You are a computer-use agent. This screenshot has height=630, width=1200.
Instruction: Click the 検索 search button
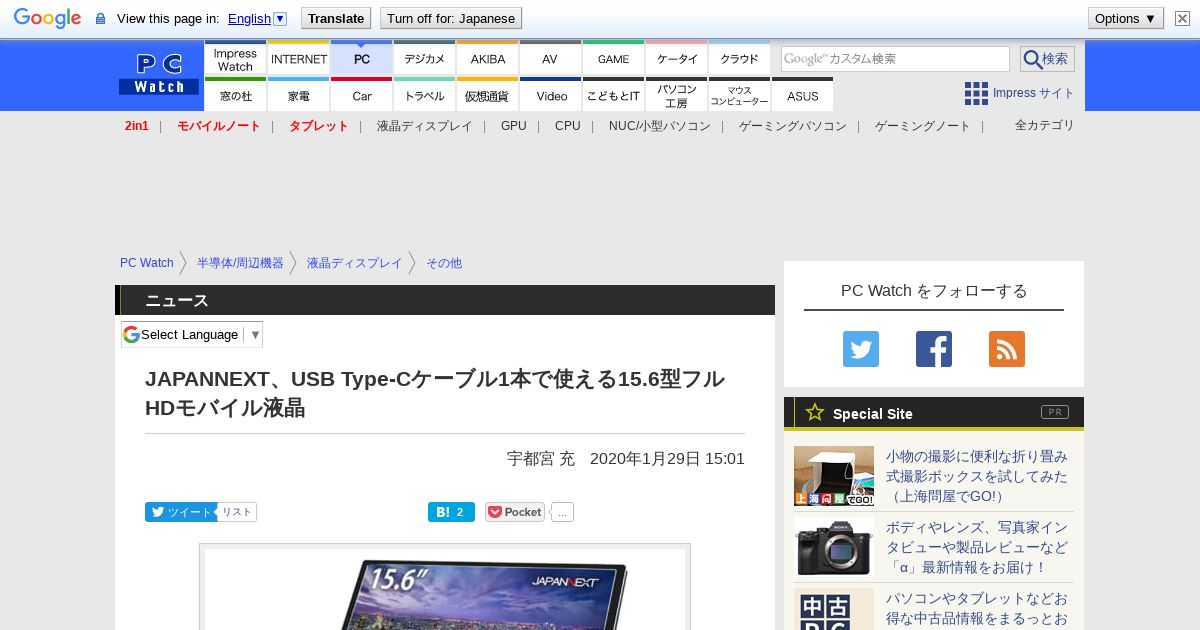[1047, 59]
